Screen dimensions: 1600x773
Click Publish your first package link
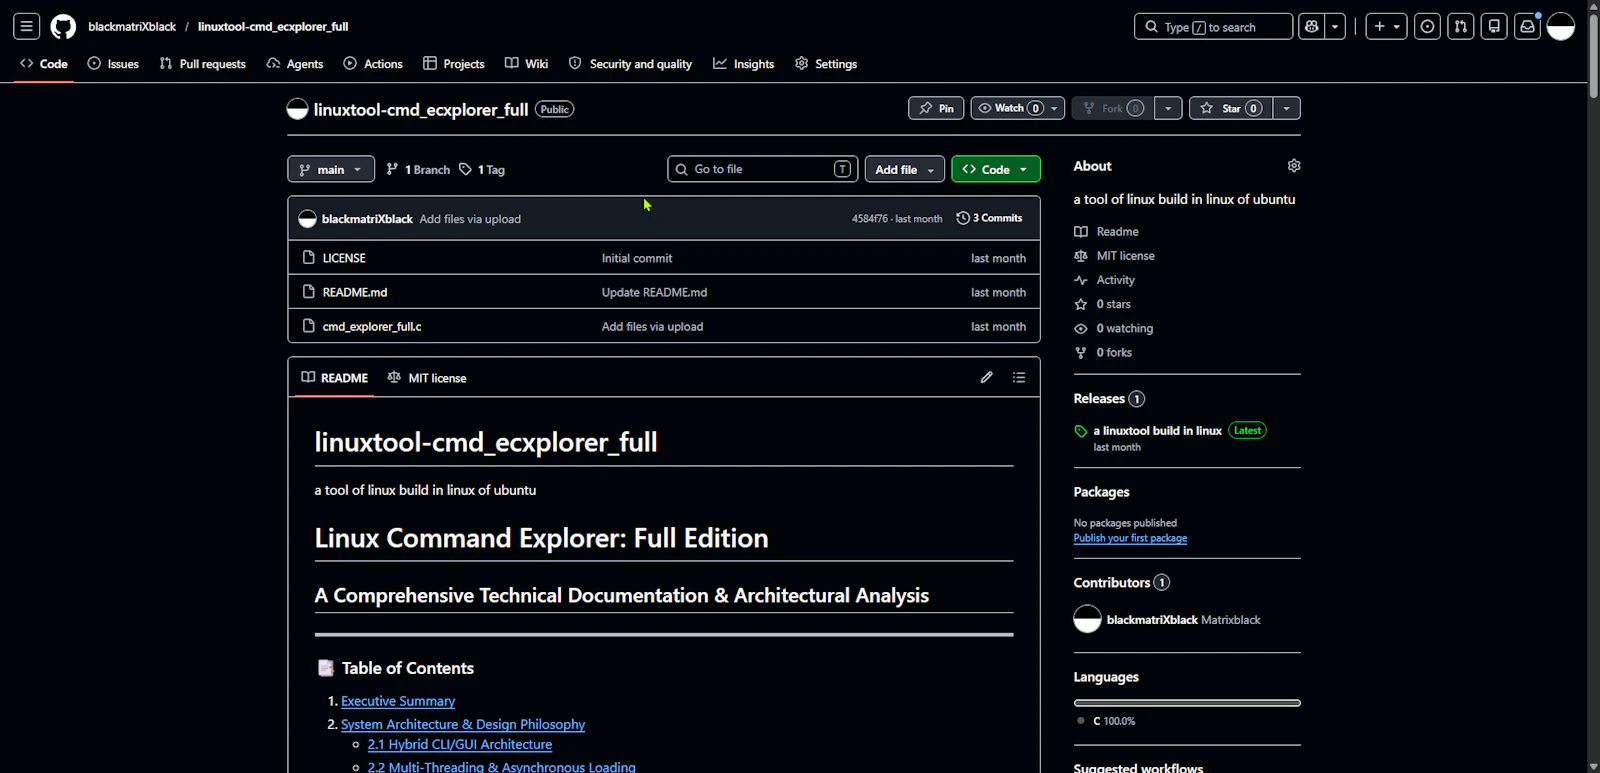coord(1130,538)
